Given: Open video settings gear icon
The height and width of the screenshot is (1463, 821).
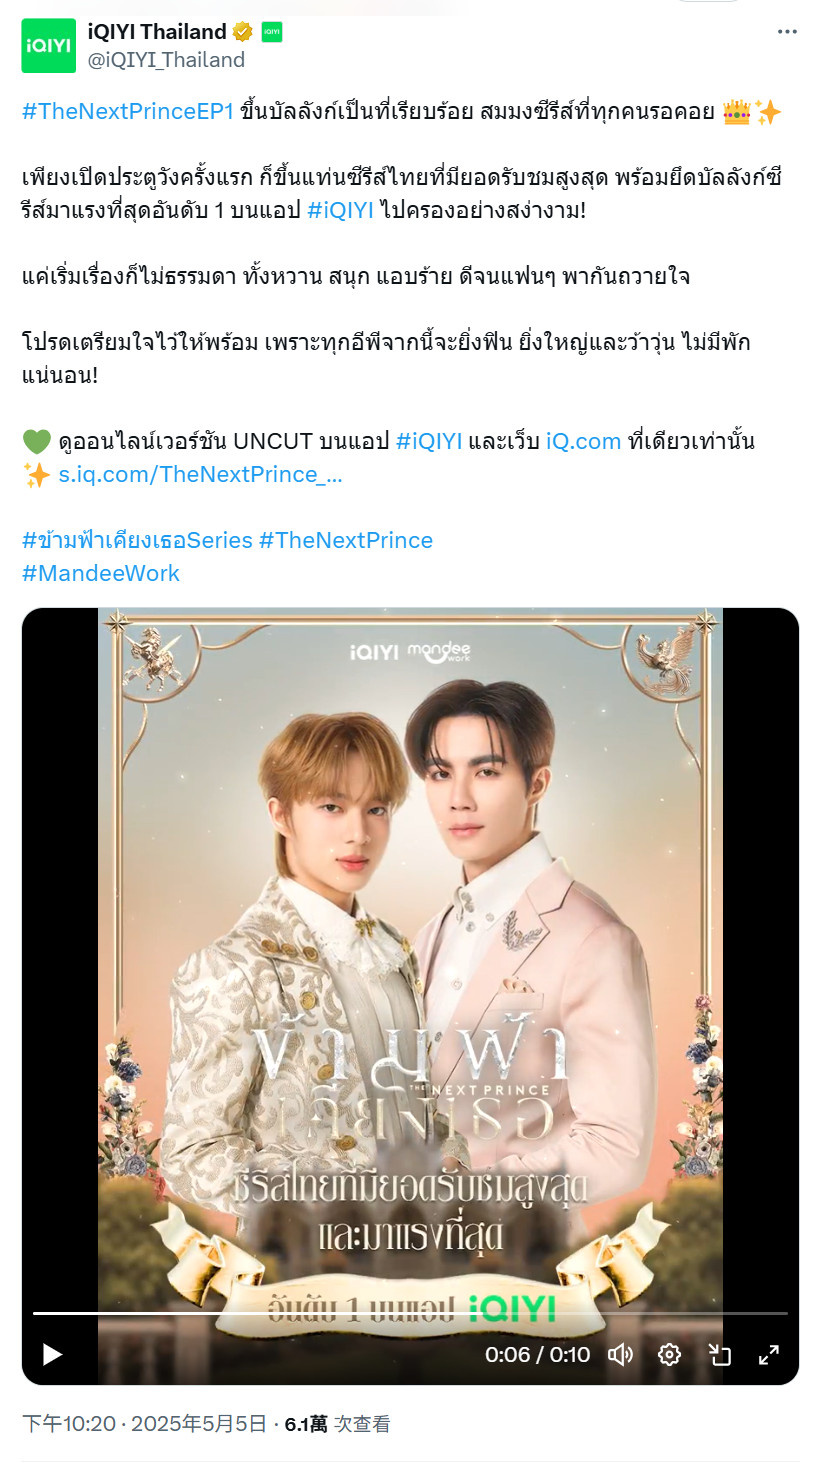Looking at the screenshot, I should point(670,1354).
